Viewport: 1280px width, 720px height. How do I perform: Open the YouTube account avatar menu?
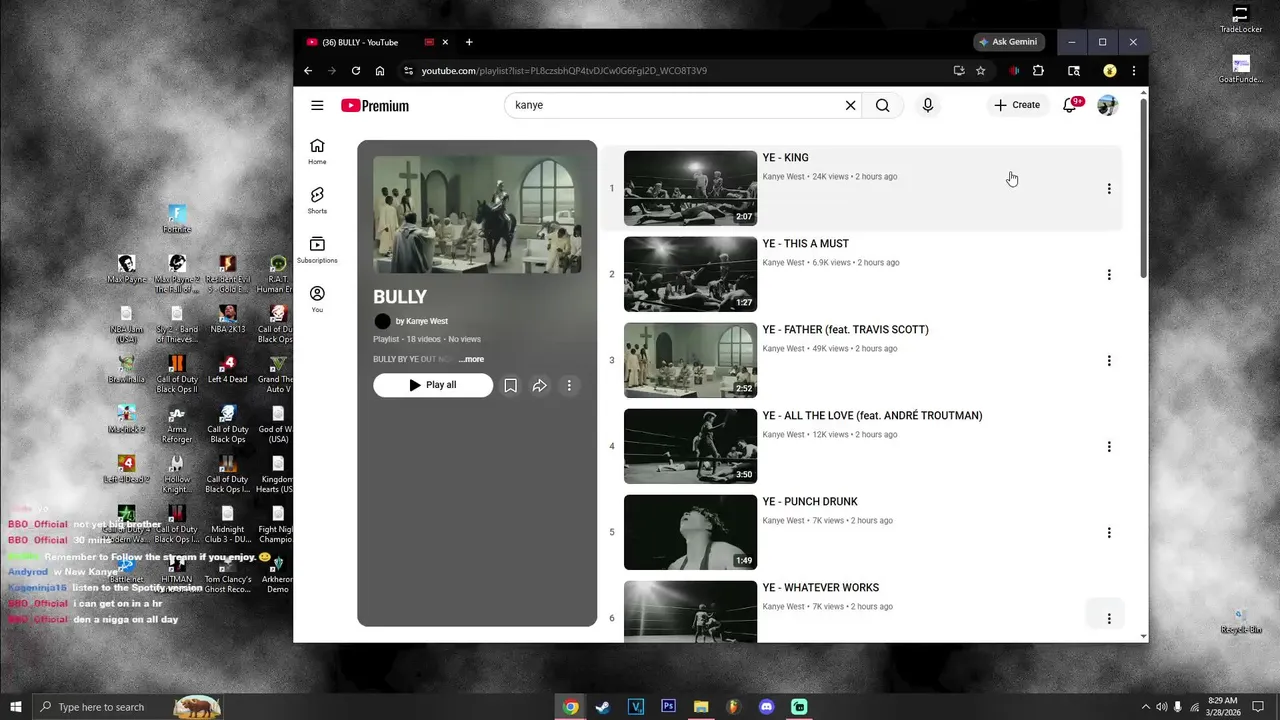click(x=1107, y=105)
